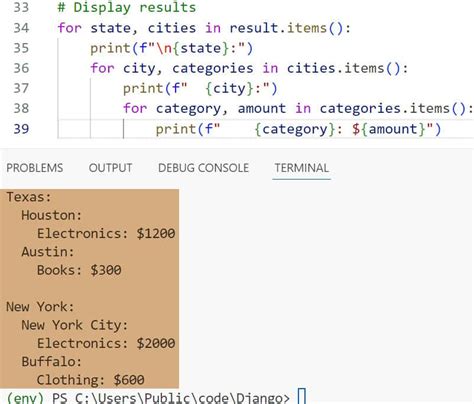Click line number 34 in the gutter
The width and height of the screenshot is (474, 404).
[21, 28]
